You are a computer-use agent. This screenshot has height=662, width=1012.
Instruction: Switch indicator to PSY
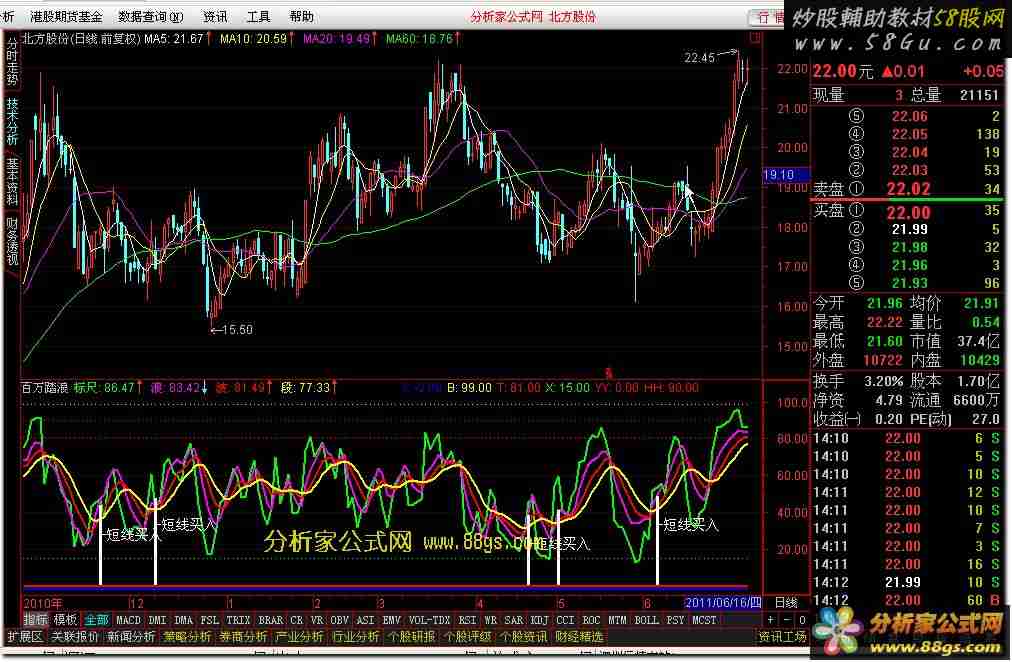676,620
